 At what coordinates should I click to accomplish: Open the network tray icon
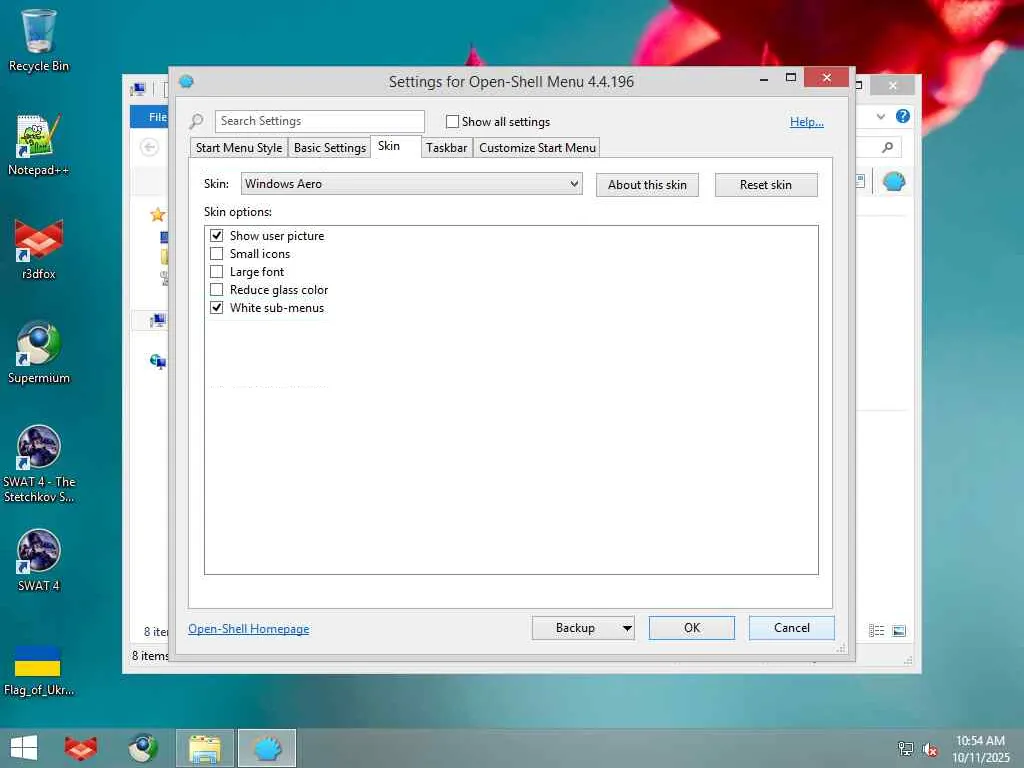tap(905, 748)
